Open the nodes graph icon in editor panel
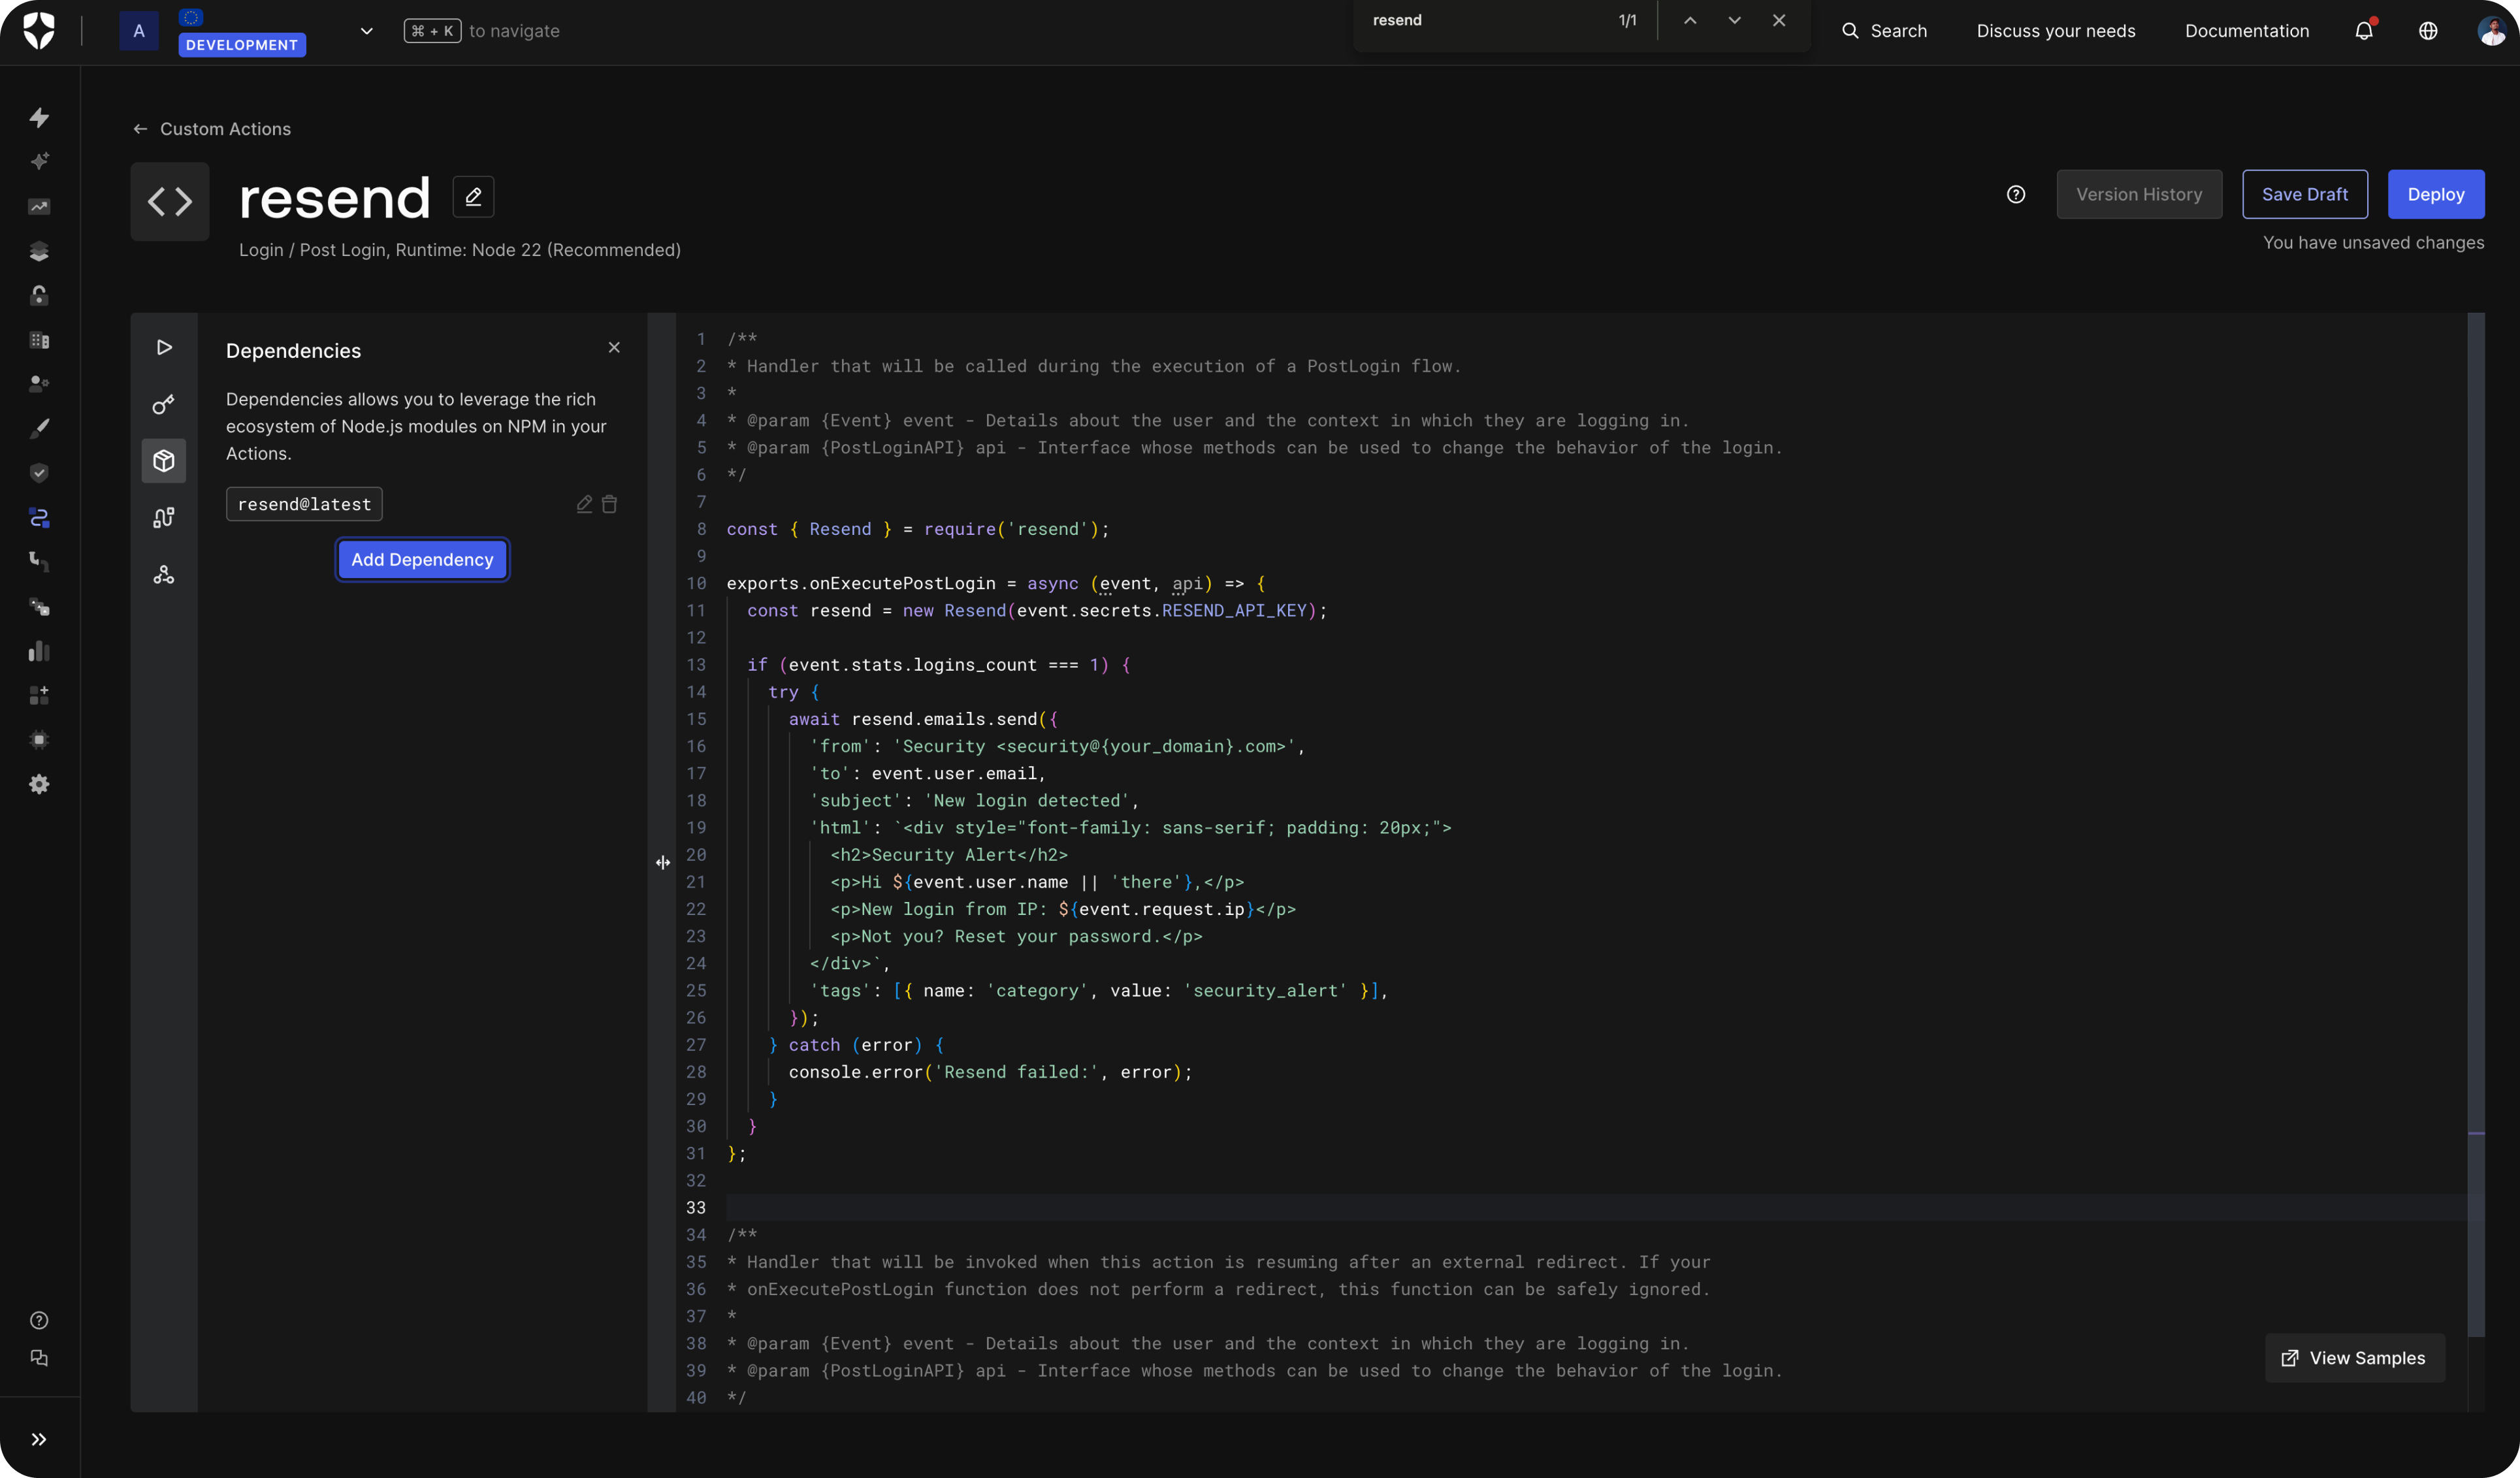 pyautogui.click(x=164, y=575)
